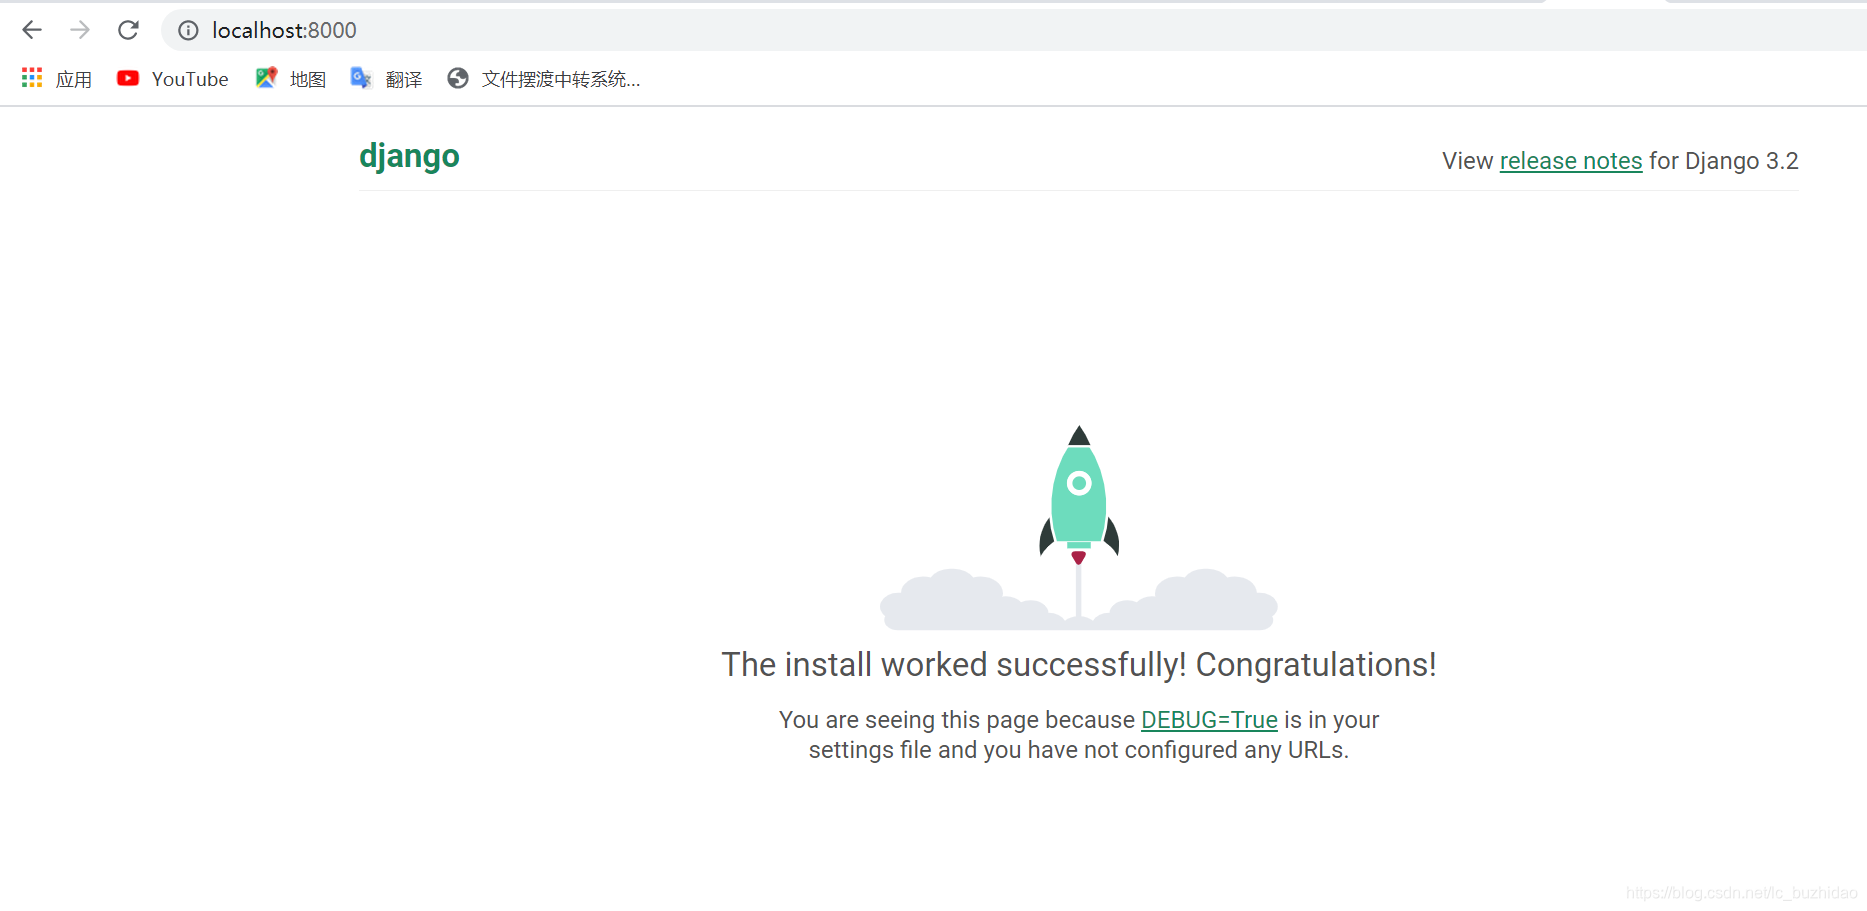Reload the page with the refresh icon
The image size is (1867, 911).
(128, 30)
